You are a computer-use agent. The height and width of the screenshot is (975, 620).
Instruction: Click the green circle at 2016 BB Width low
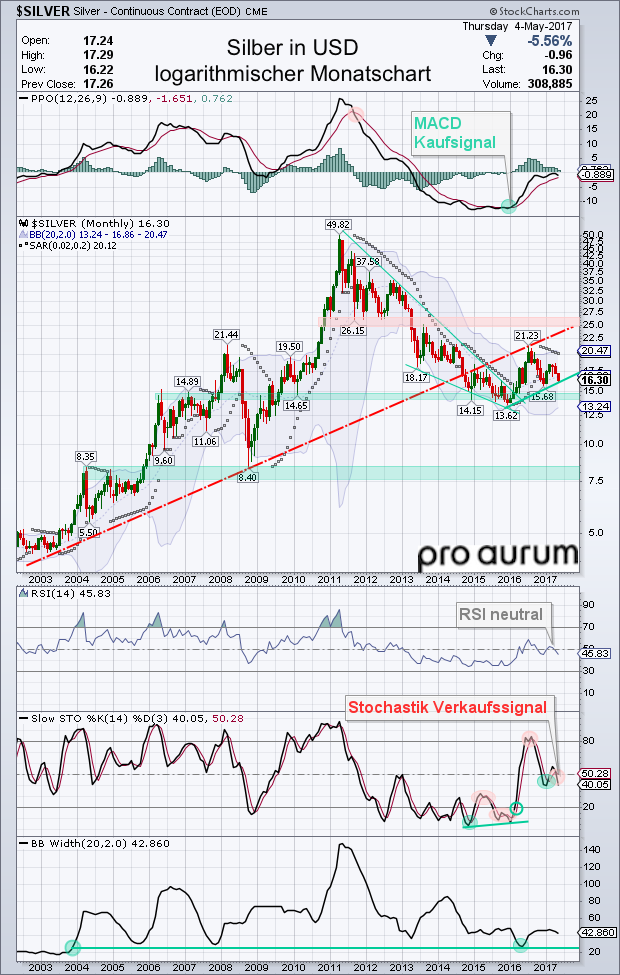(519, 945)
